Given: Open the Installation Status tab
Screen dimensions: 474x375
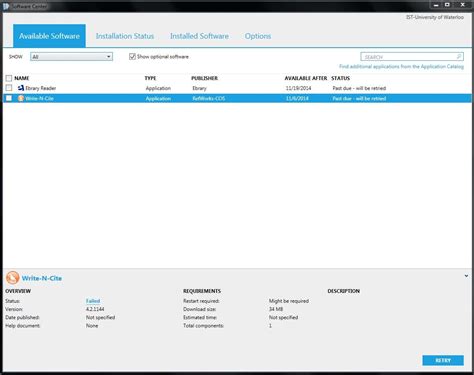Looking at the screenshot, I should (125, 36).
